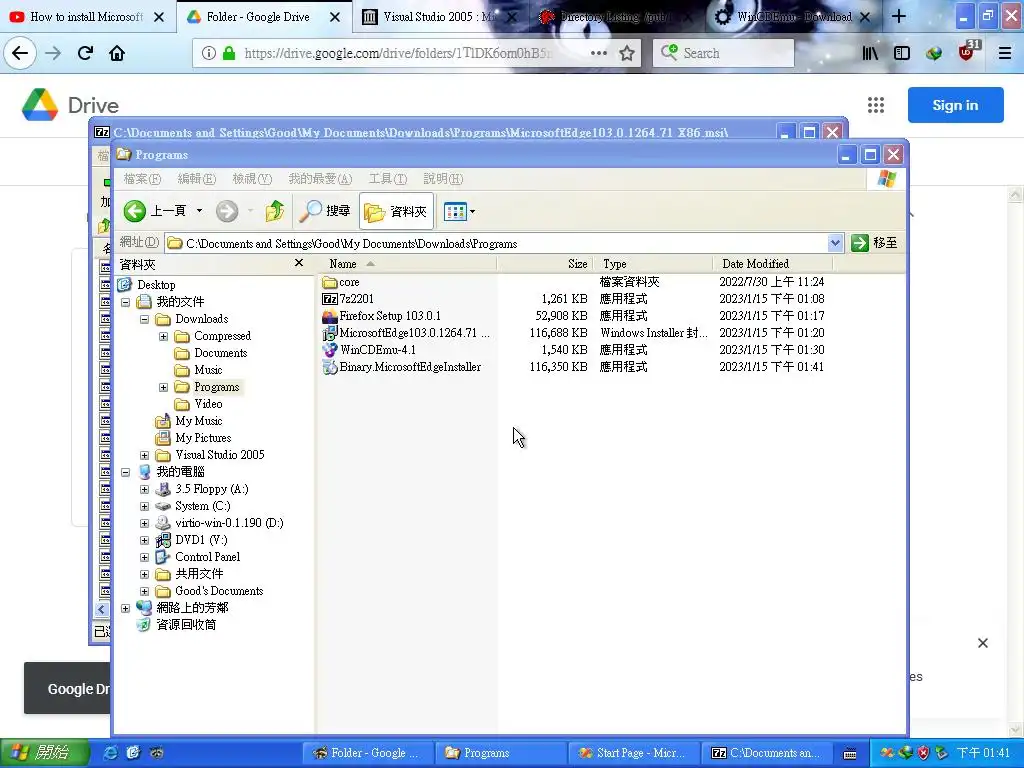Image resolution: width=1024 pixels, height=768 pixels.
Task: Select the Video folder in tree
Action: tap(208, 404)
